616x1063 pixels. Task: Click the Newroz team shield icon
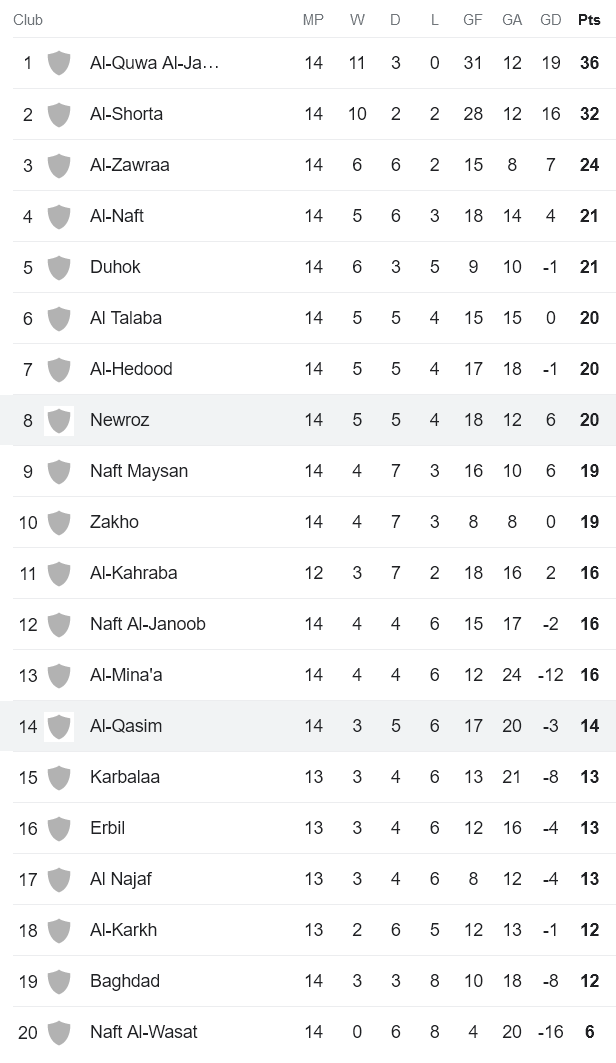[x=59, y=420]
